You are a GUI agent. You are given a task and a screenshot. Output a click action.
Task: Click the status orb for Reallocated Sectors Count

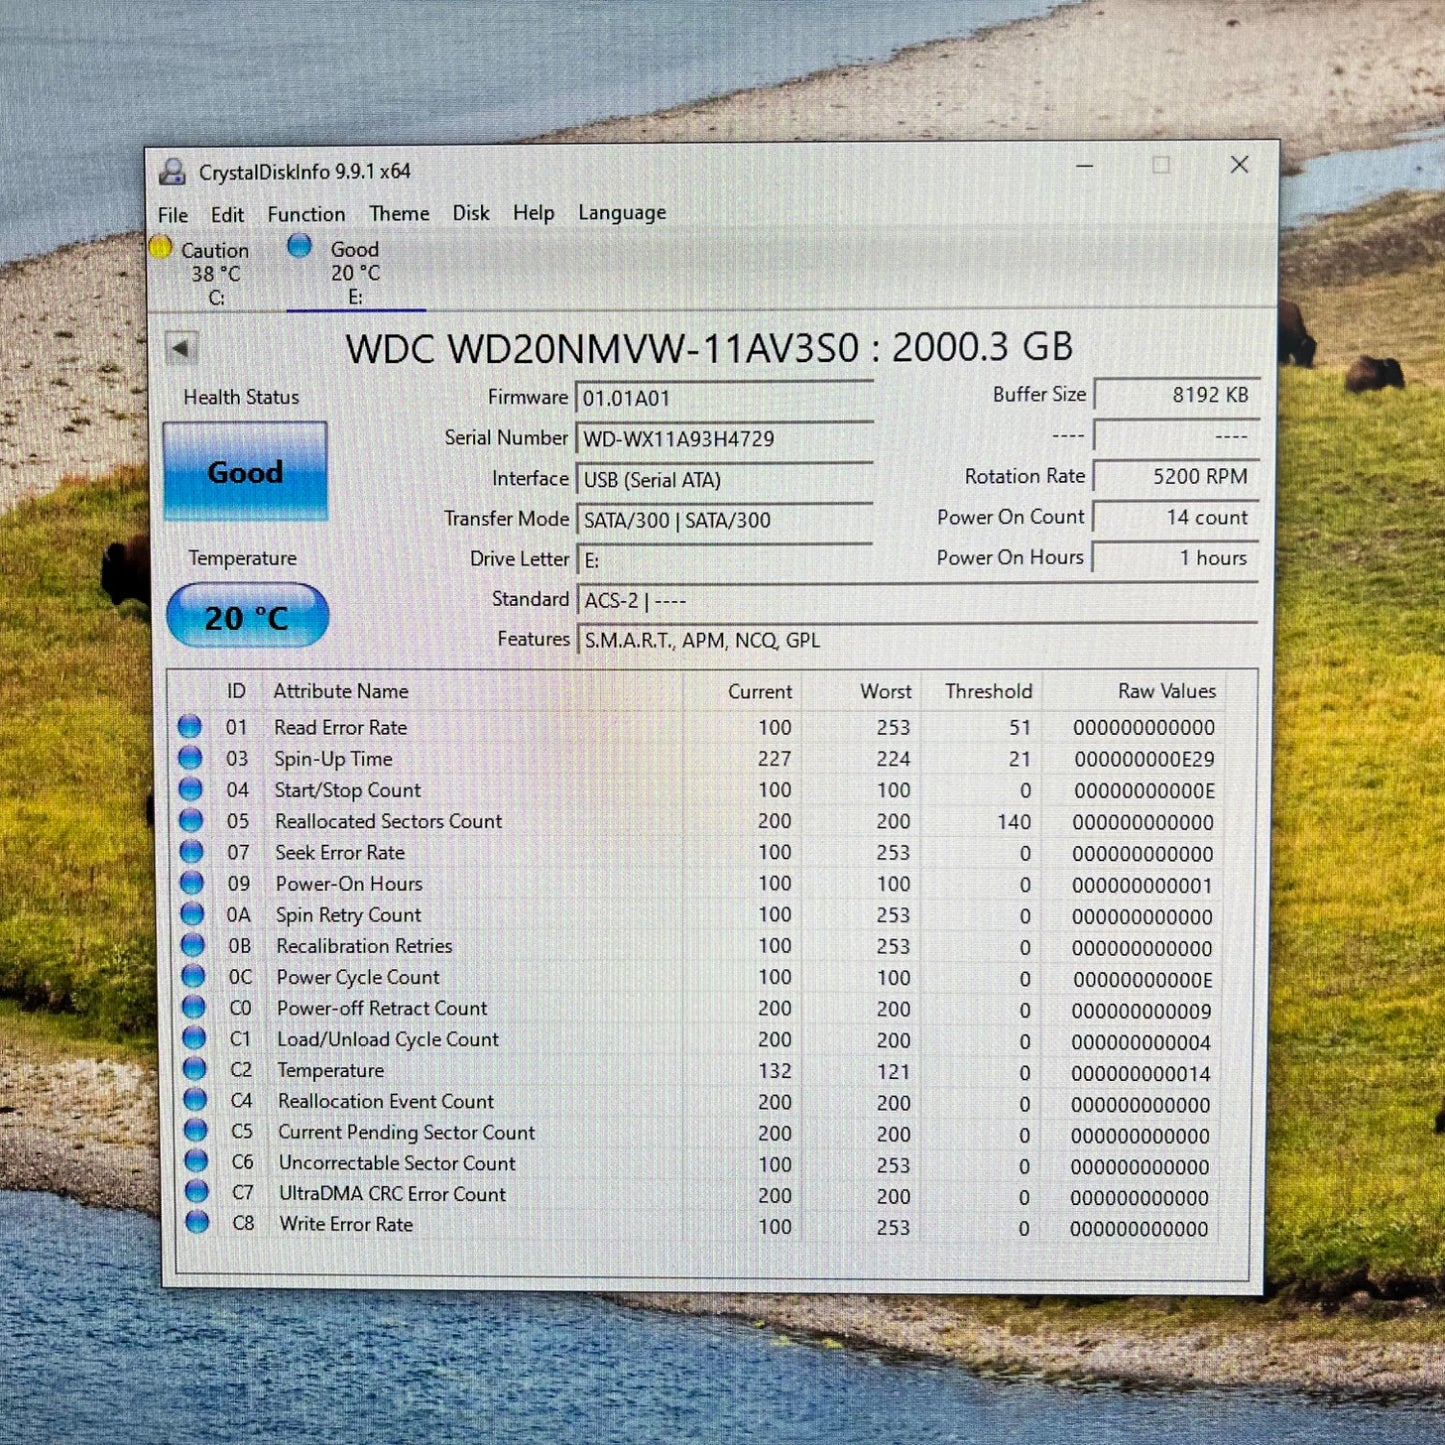(191, 821)
